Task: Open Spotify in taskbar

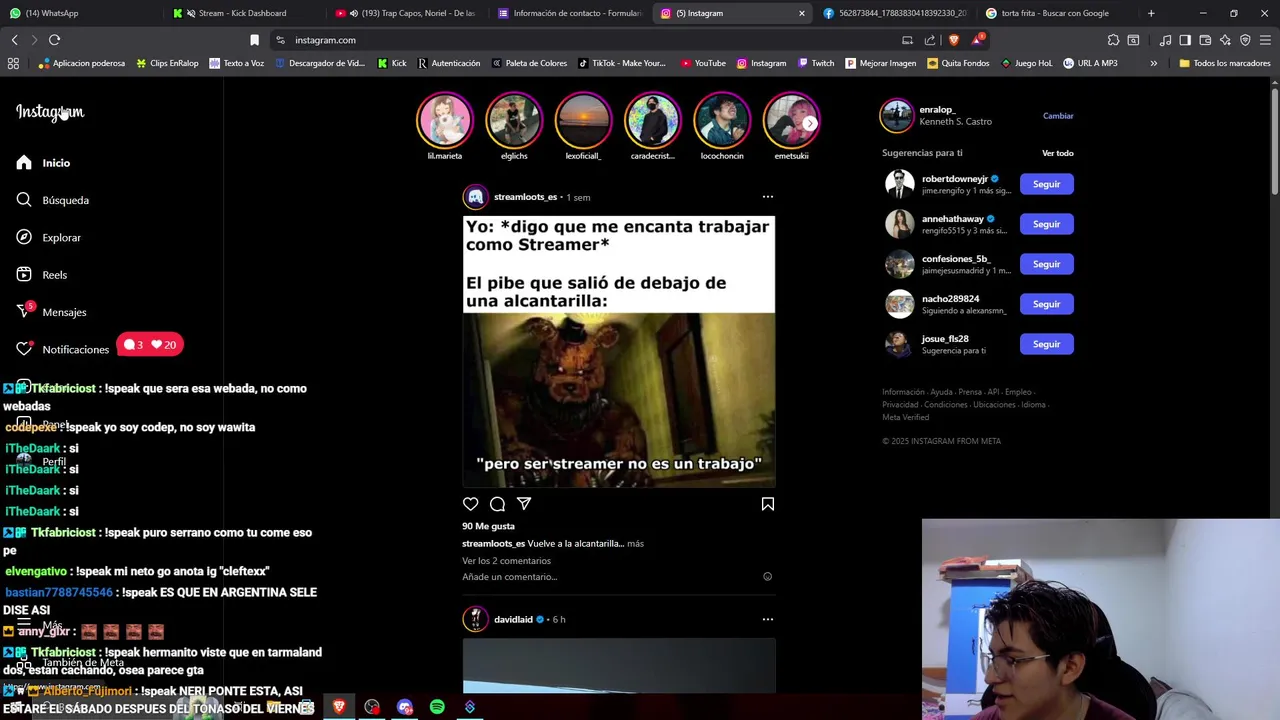Action: 437,707
